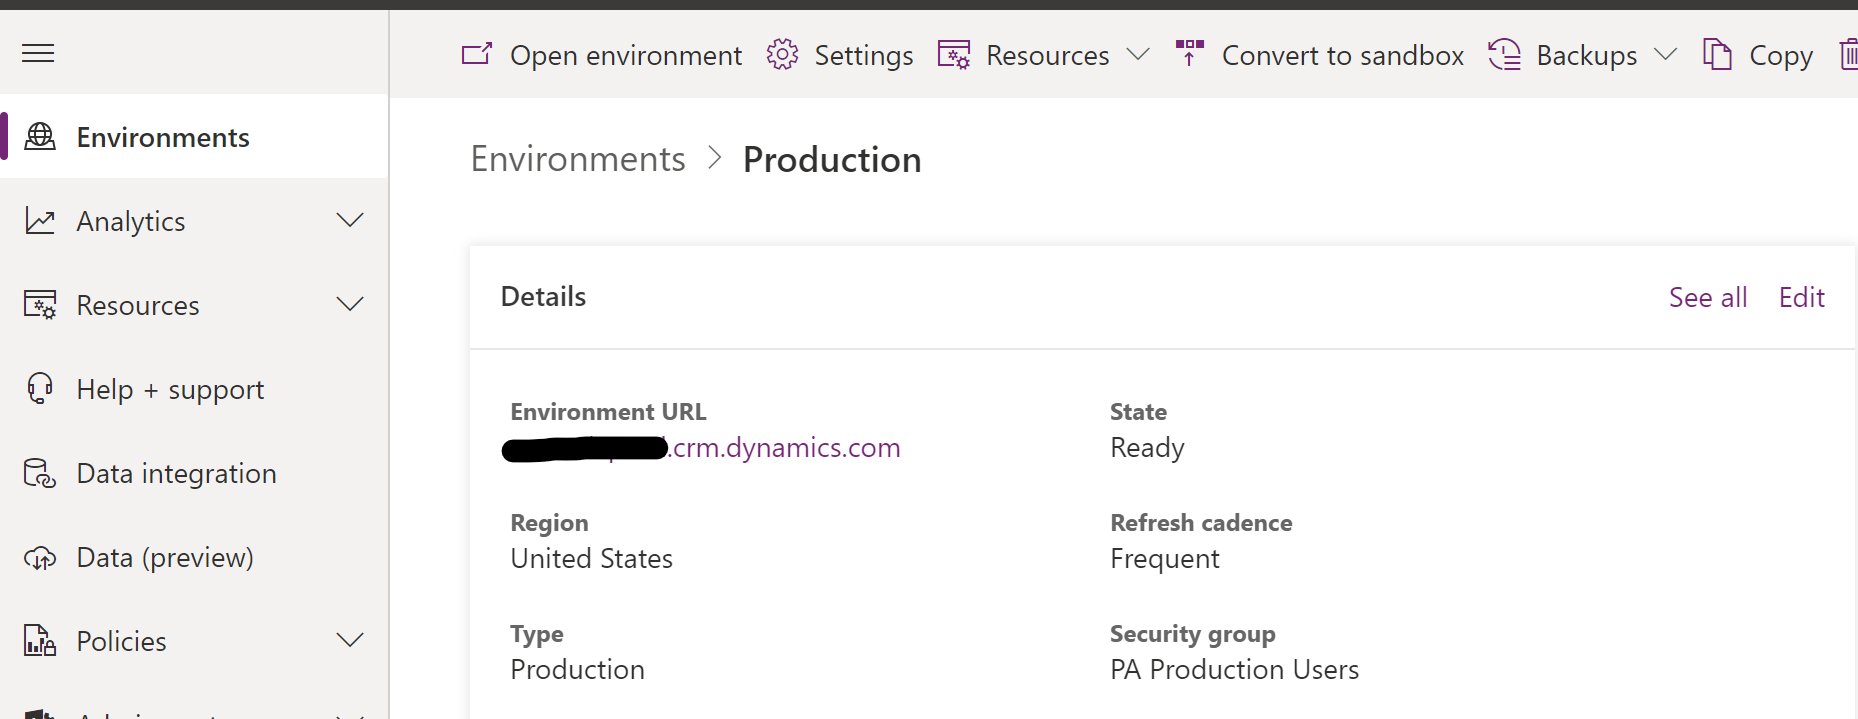Click the See all link
1858x719 pixels.
[x=1707, y=297]
